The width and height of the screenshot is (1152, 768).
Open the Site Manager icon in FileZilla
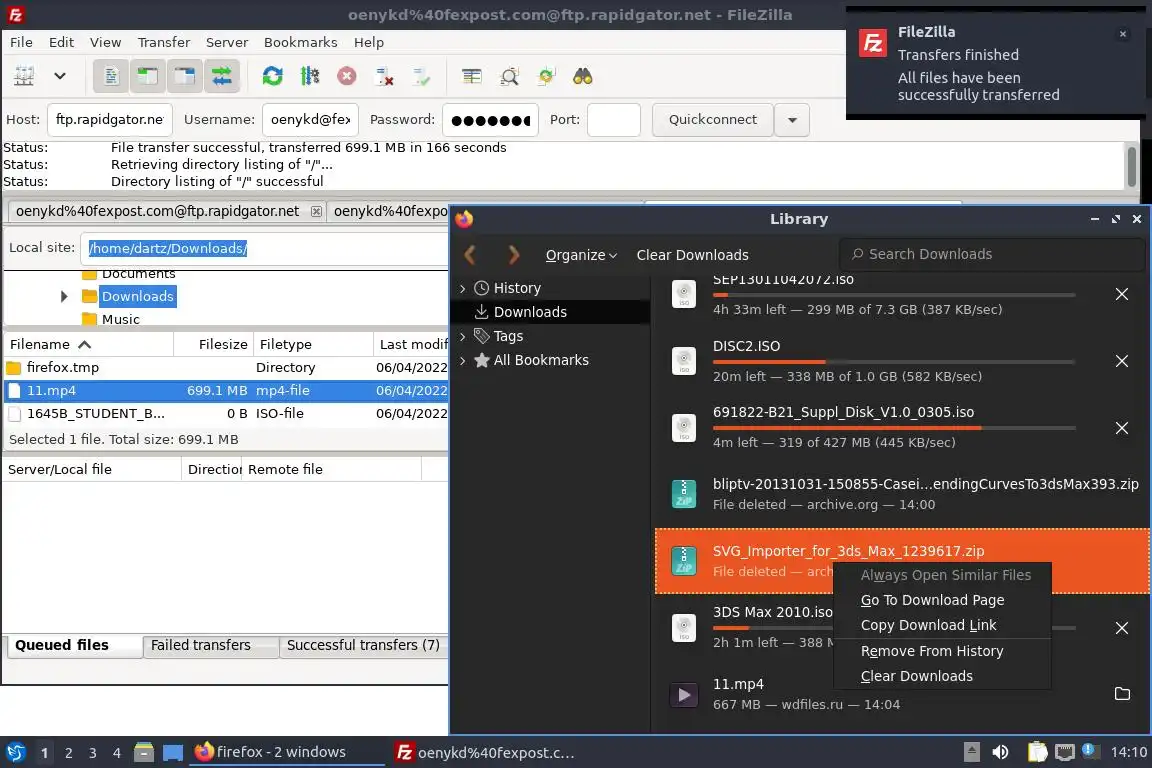click(x=24, y=76)
